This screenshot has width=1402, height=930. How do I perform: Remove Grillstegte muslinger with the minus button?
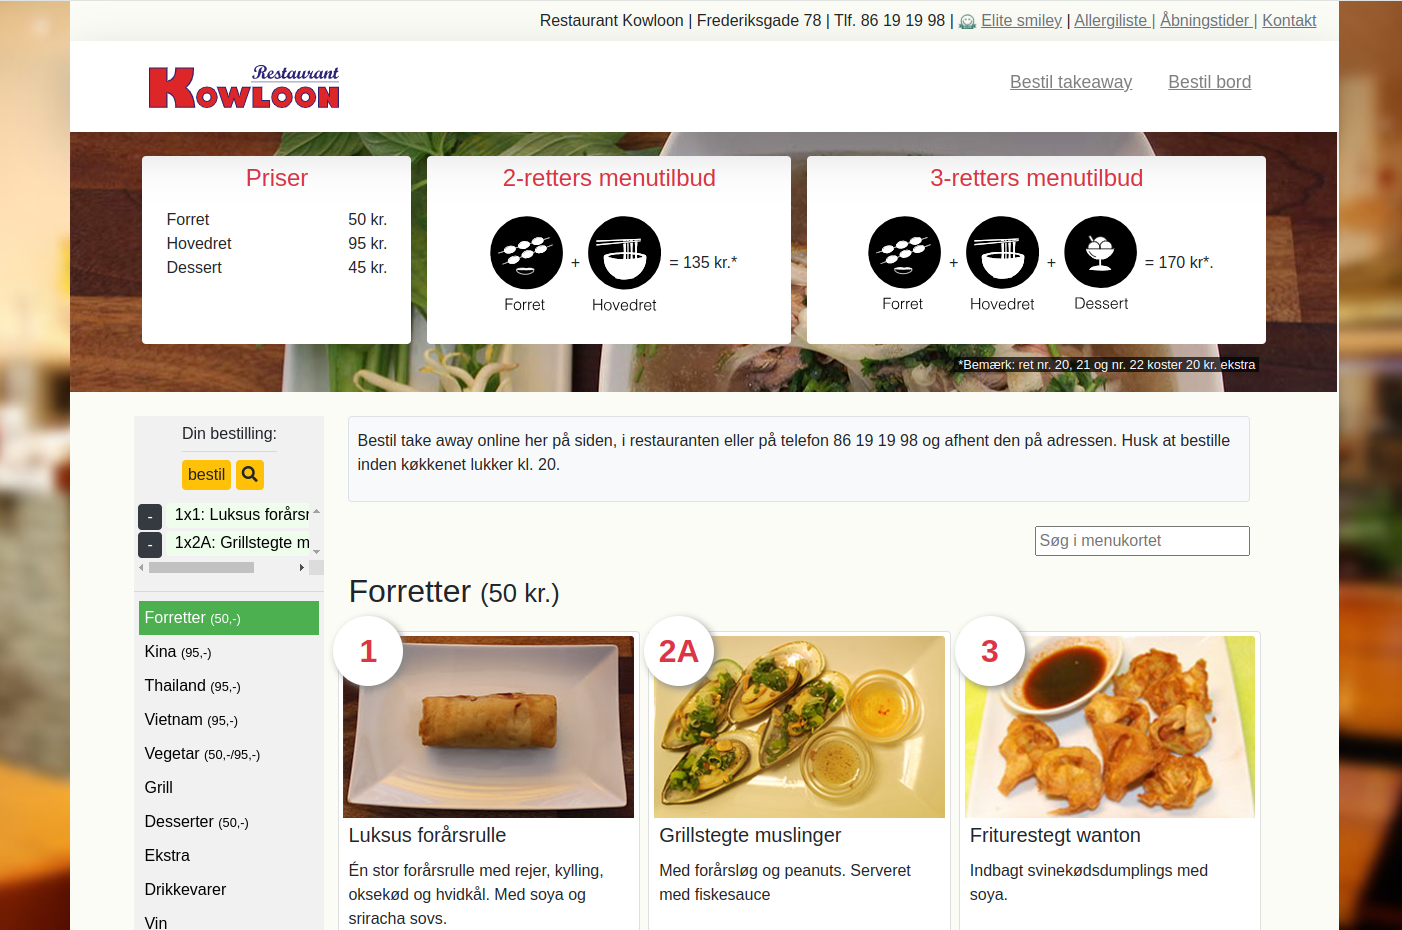click(x=150, y=544)
